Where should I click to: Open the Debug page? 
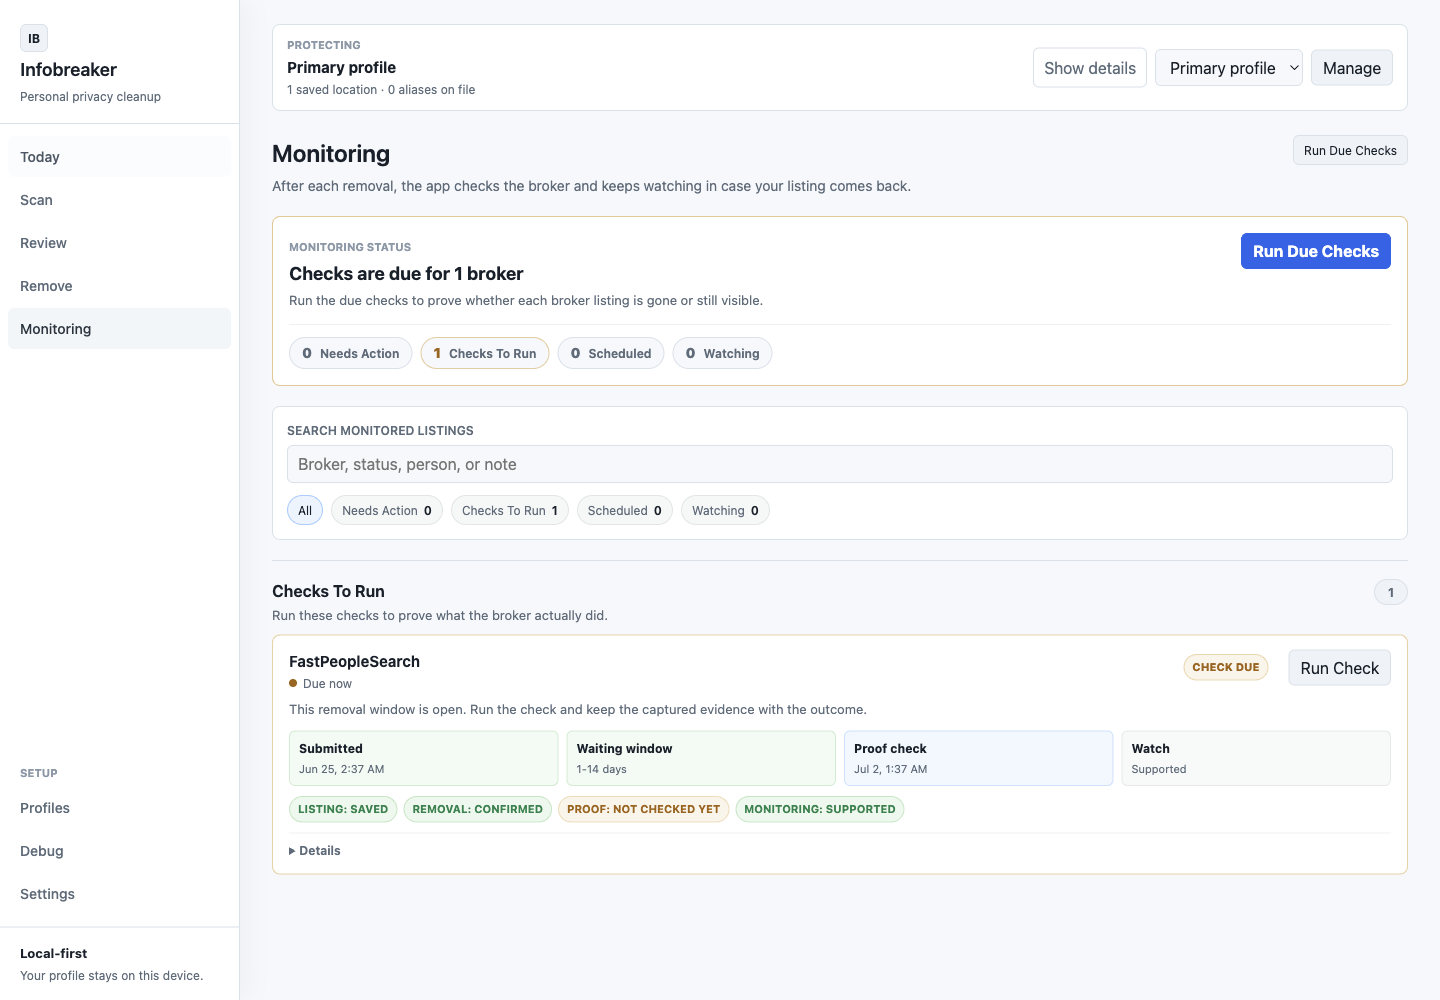(119, 851)
